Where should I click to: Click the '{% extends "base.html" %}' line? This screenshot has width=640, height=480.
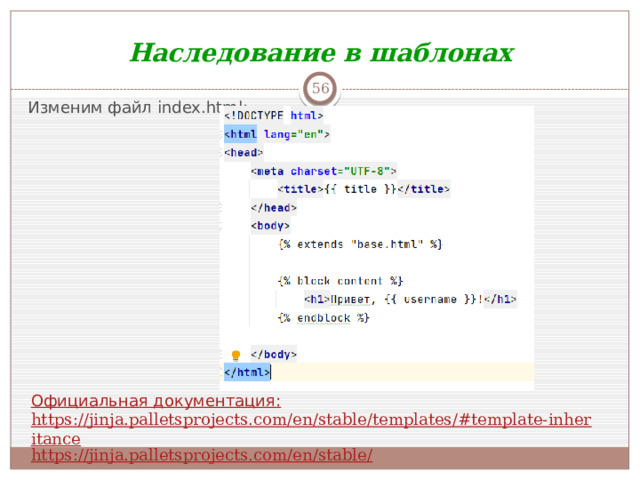click(360, 244)
